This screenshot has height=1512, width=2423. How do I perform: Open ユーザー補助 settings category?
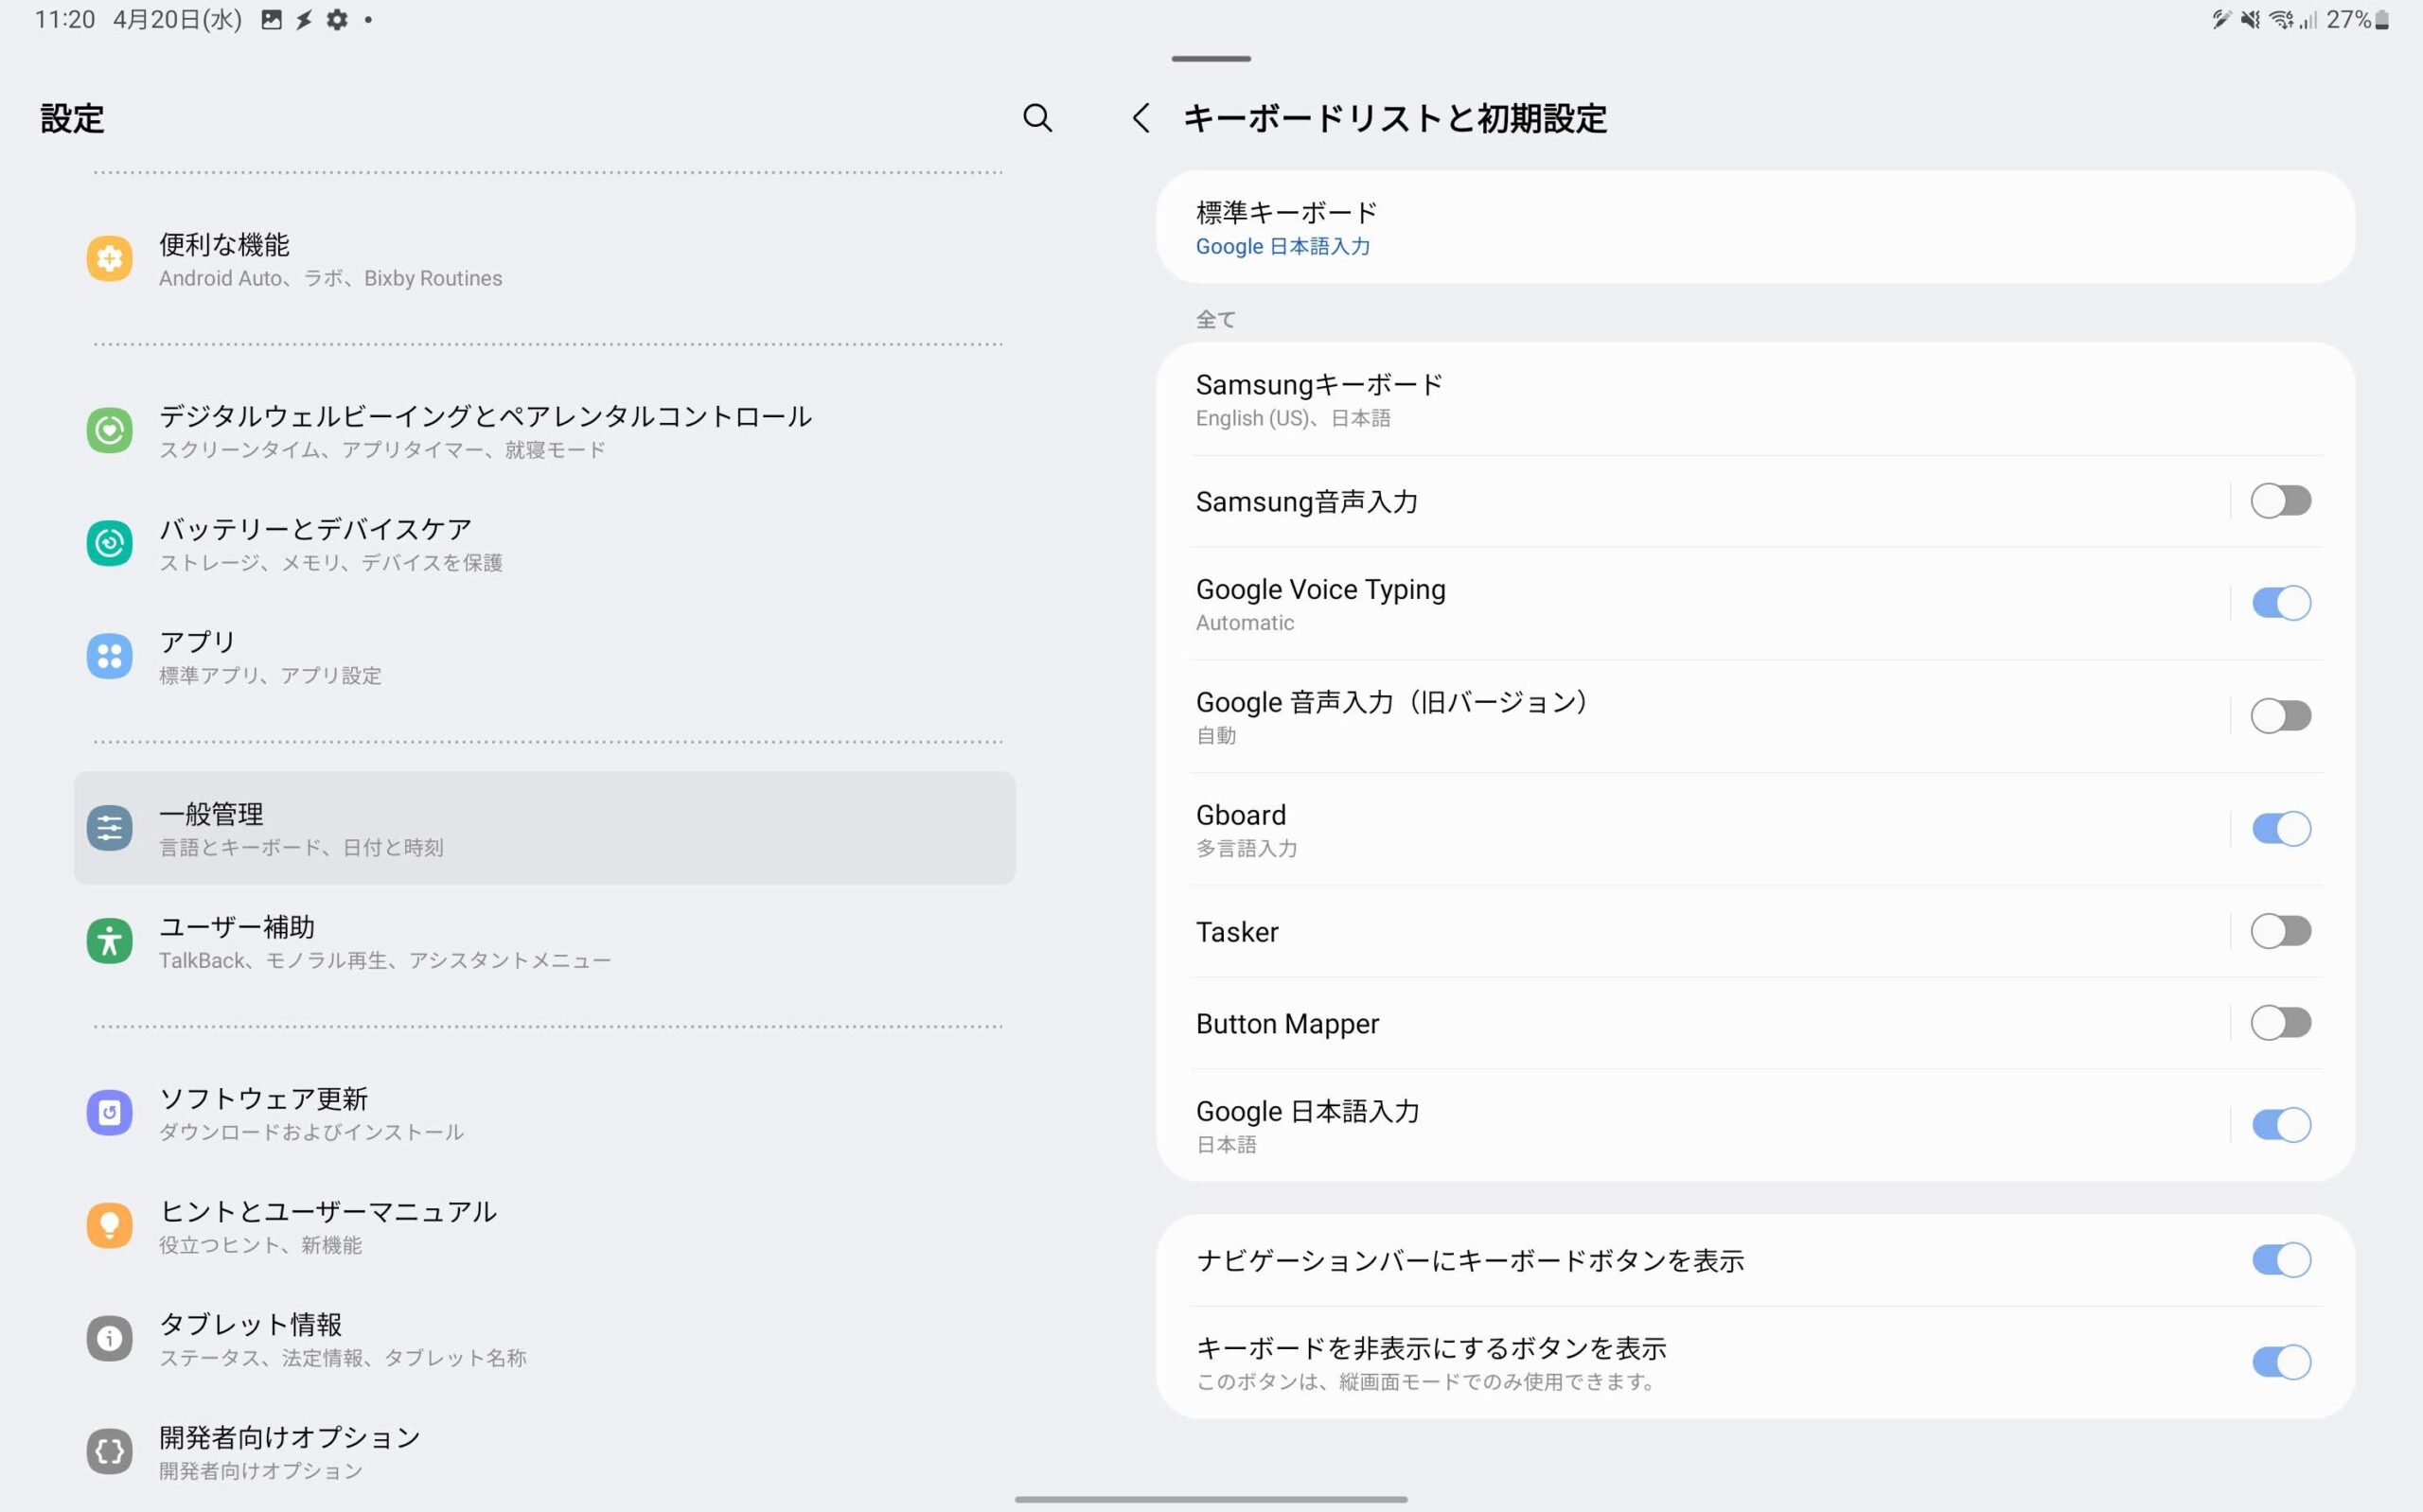(545, 941)
